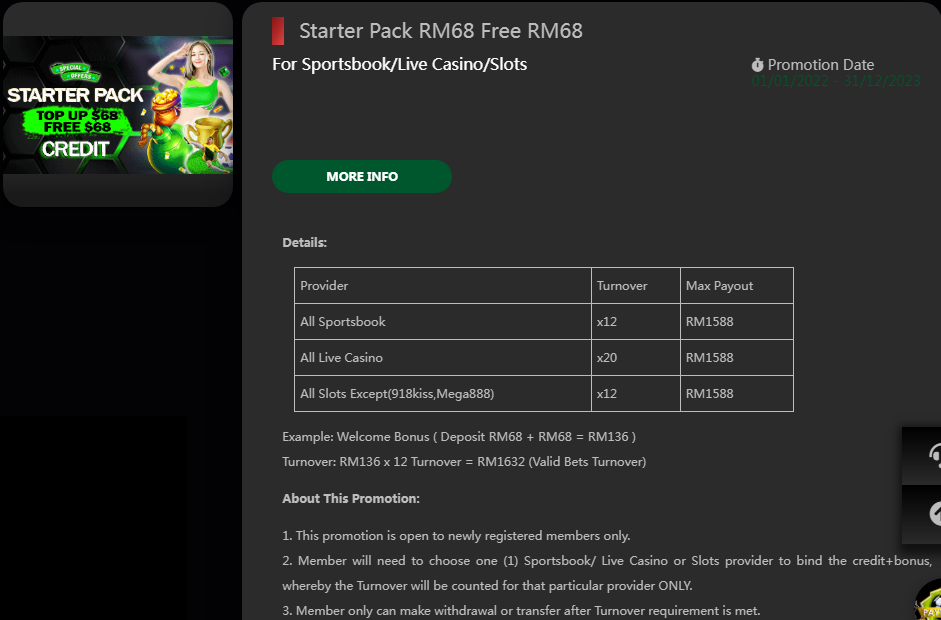Click the Starter Pack RM68 Free RM68 heading
This screenshot has width=941, height=620.
click(441, 31)
